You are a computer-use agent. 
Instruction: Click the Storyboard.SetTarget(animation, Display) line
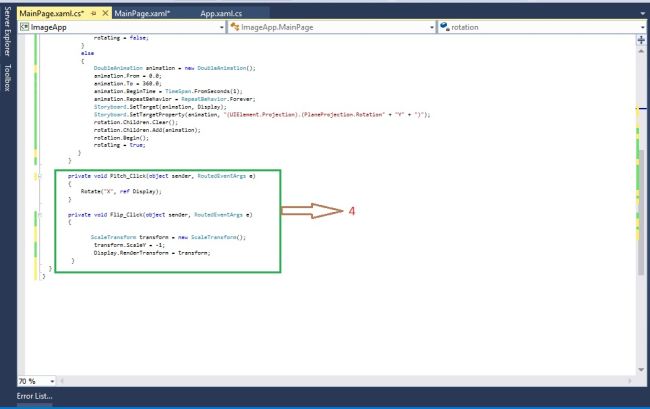(x=160, y=107)
